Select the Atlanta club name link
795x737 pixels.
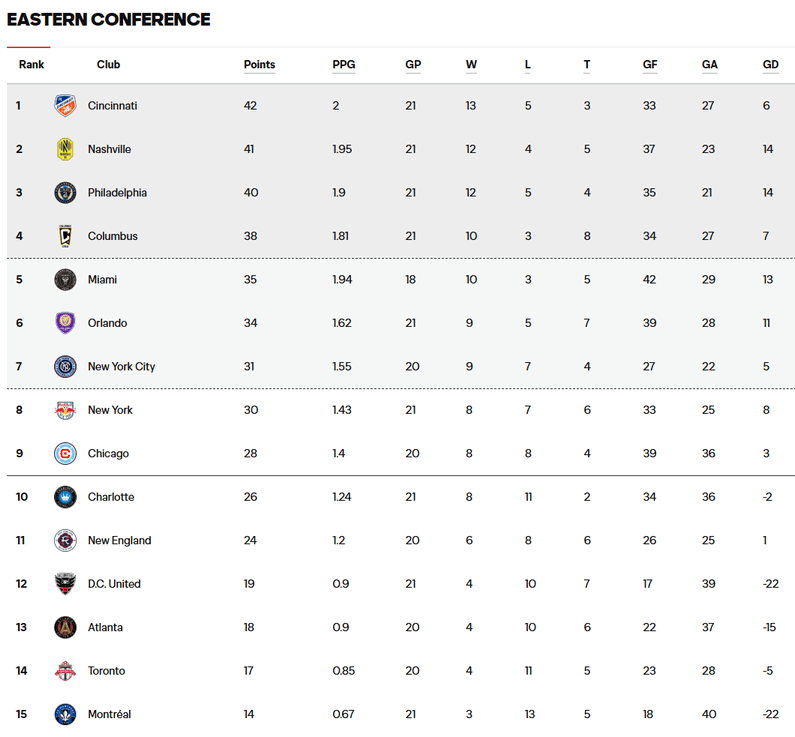coord(105,628)
